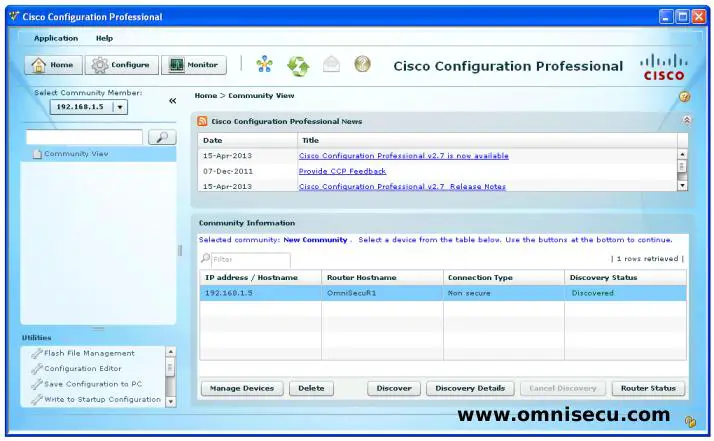
Task: Open the Monitor section
Action: click(x=194, y=65)
